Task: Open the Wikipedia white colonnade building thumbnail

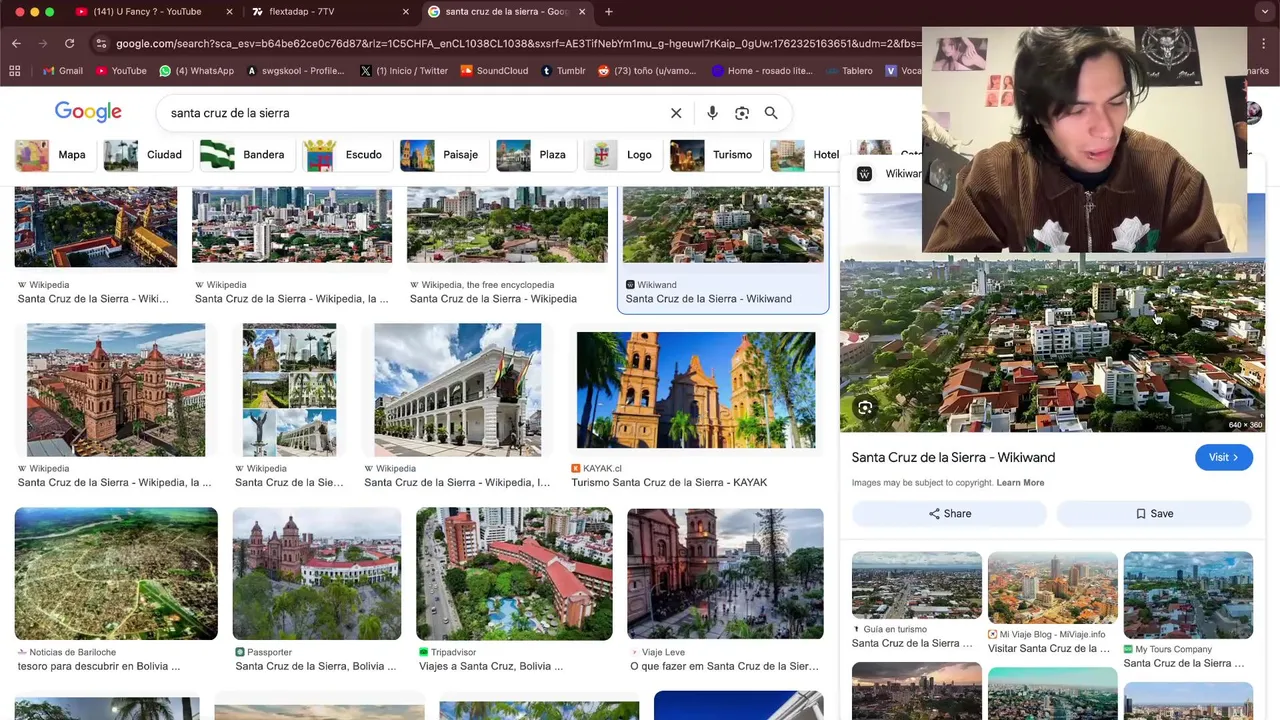Action: [458, 389]
